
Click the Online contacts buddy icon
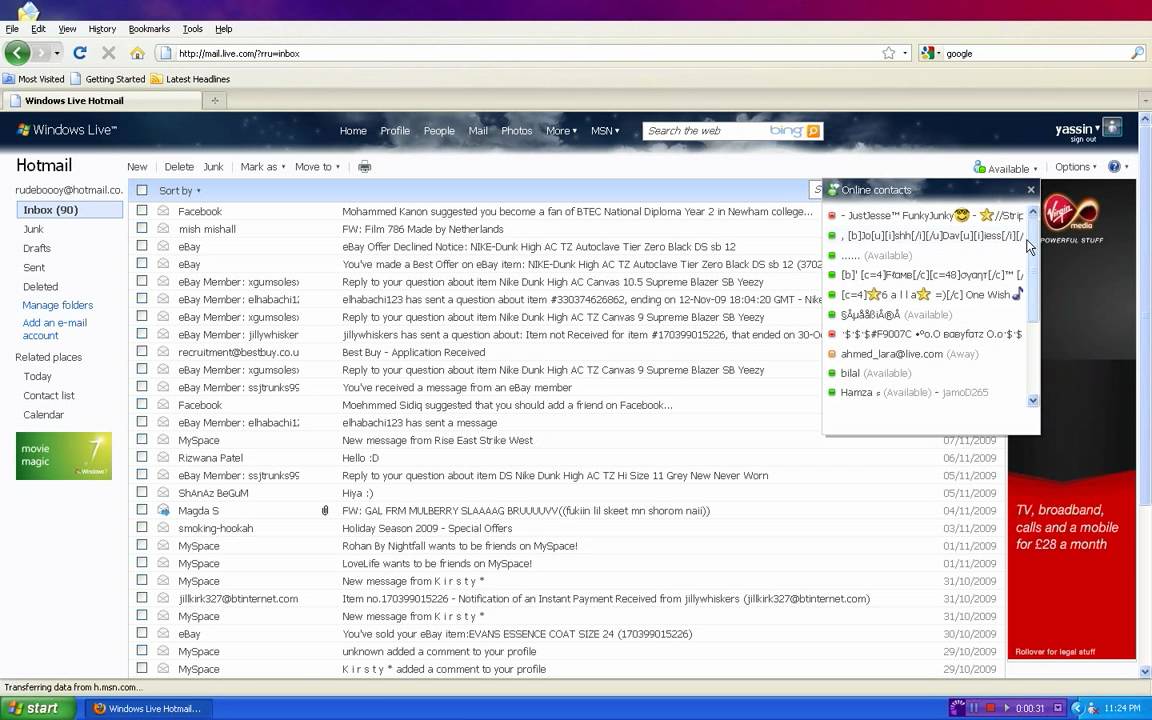pyautogui.click(x=833, y=190)
